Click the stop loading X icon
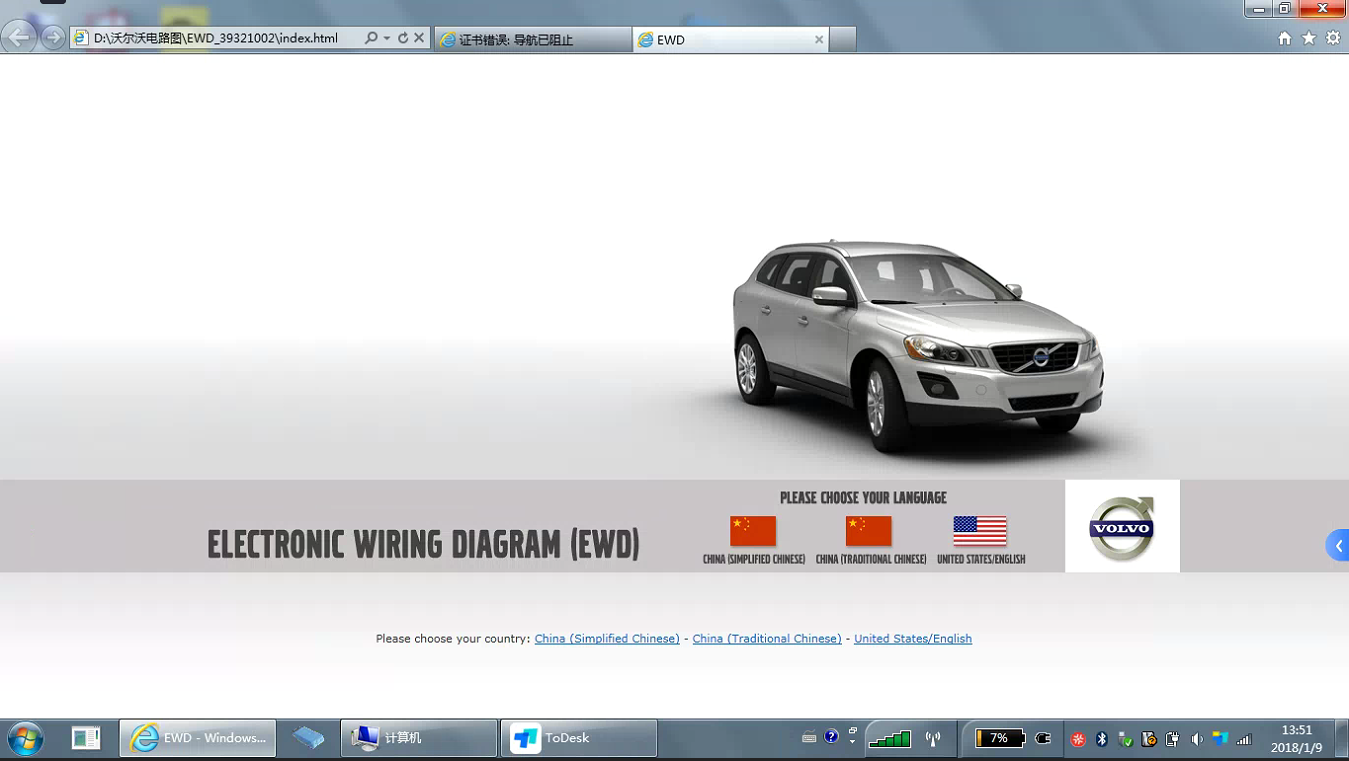Screen dimensions: 1349x761 (419, 38)
